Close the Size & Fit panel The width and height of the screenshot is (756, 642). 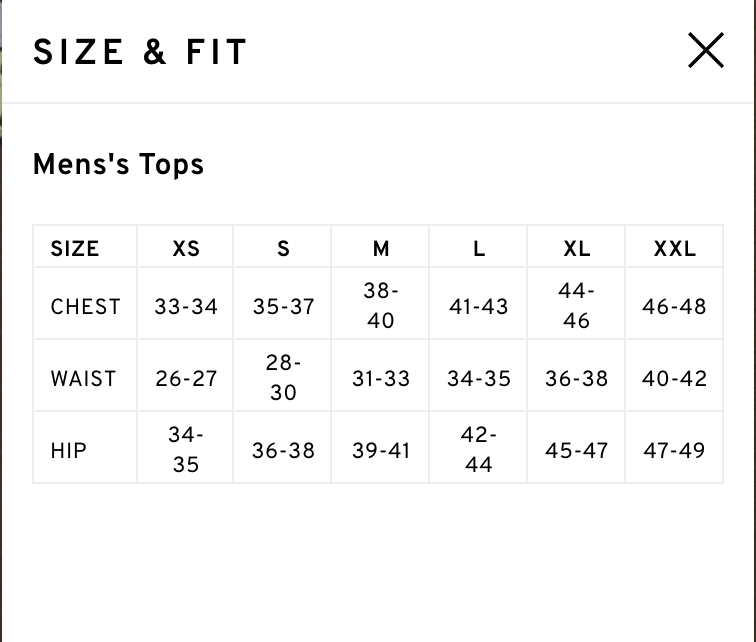point(705,50)
